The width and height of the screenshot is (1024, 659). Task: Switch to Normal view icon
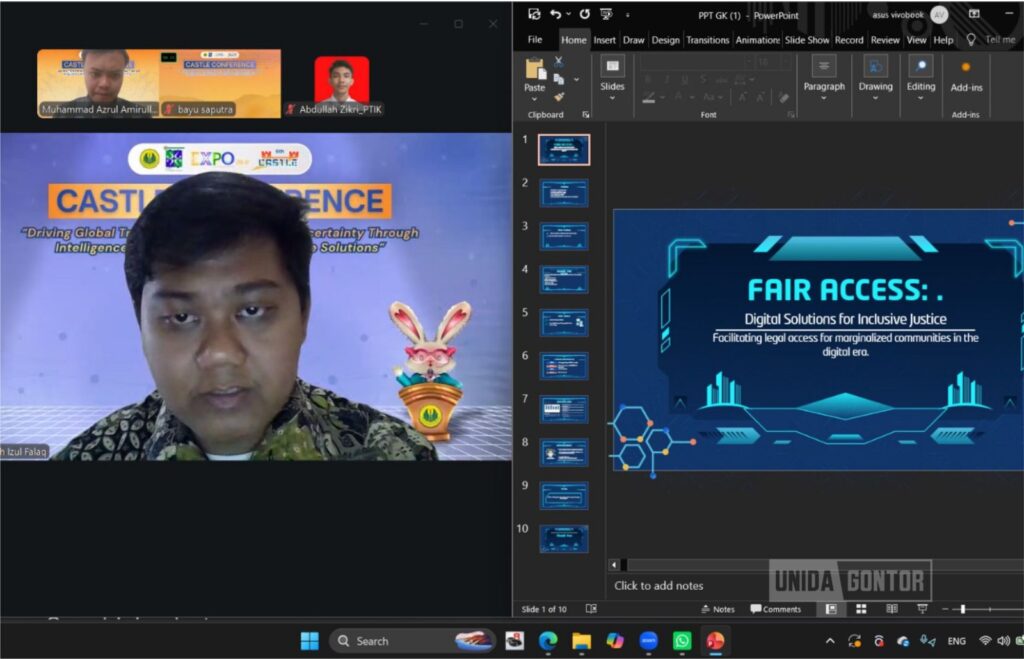(831, 609)
